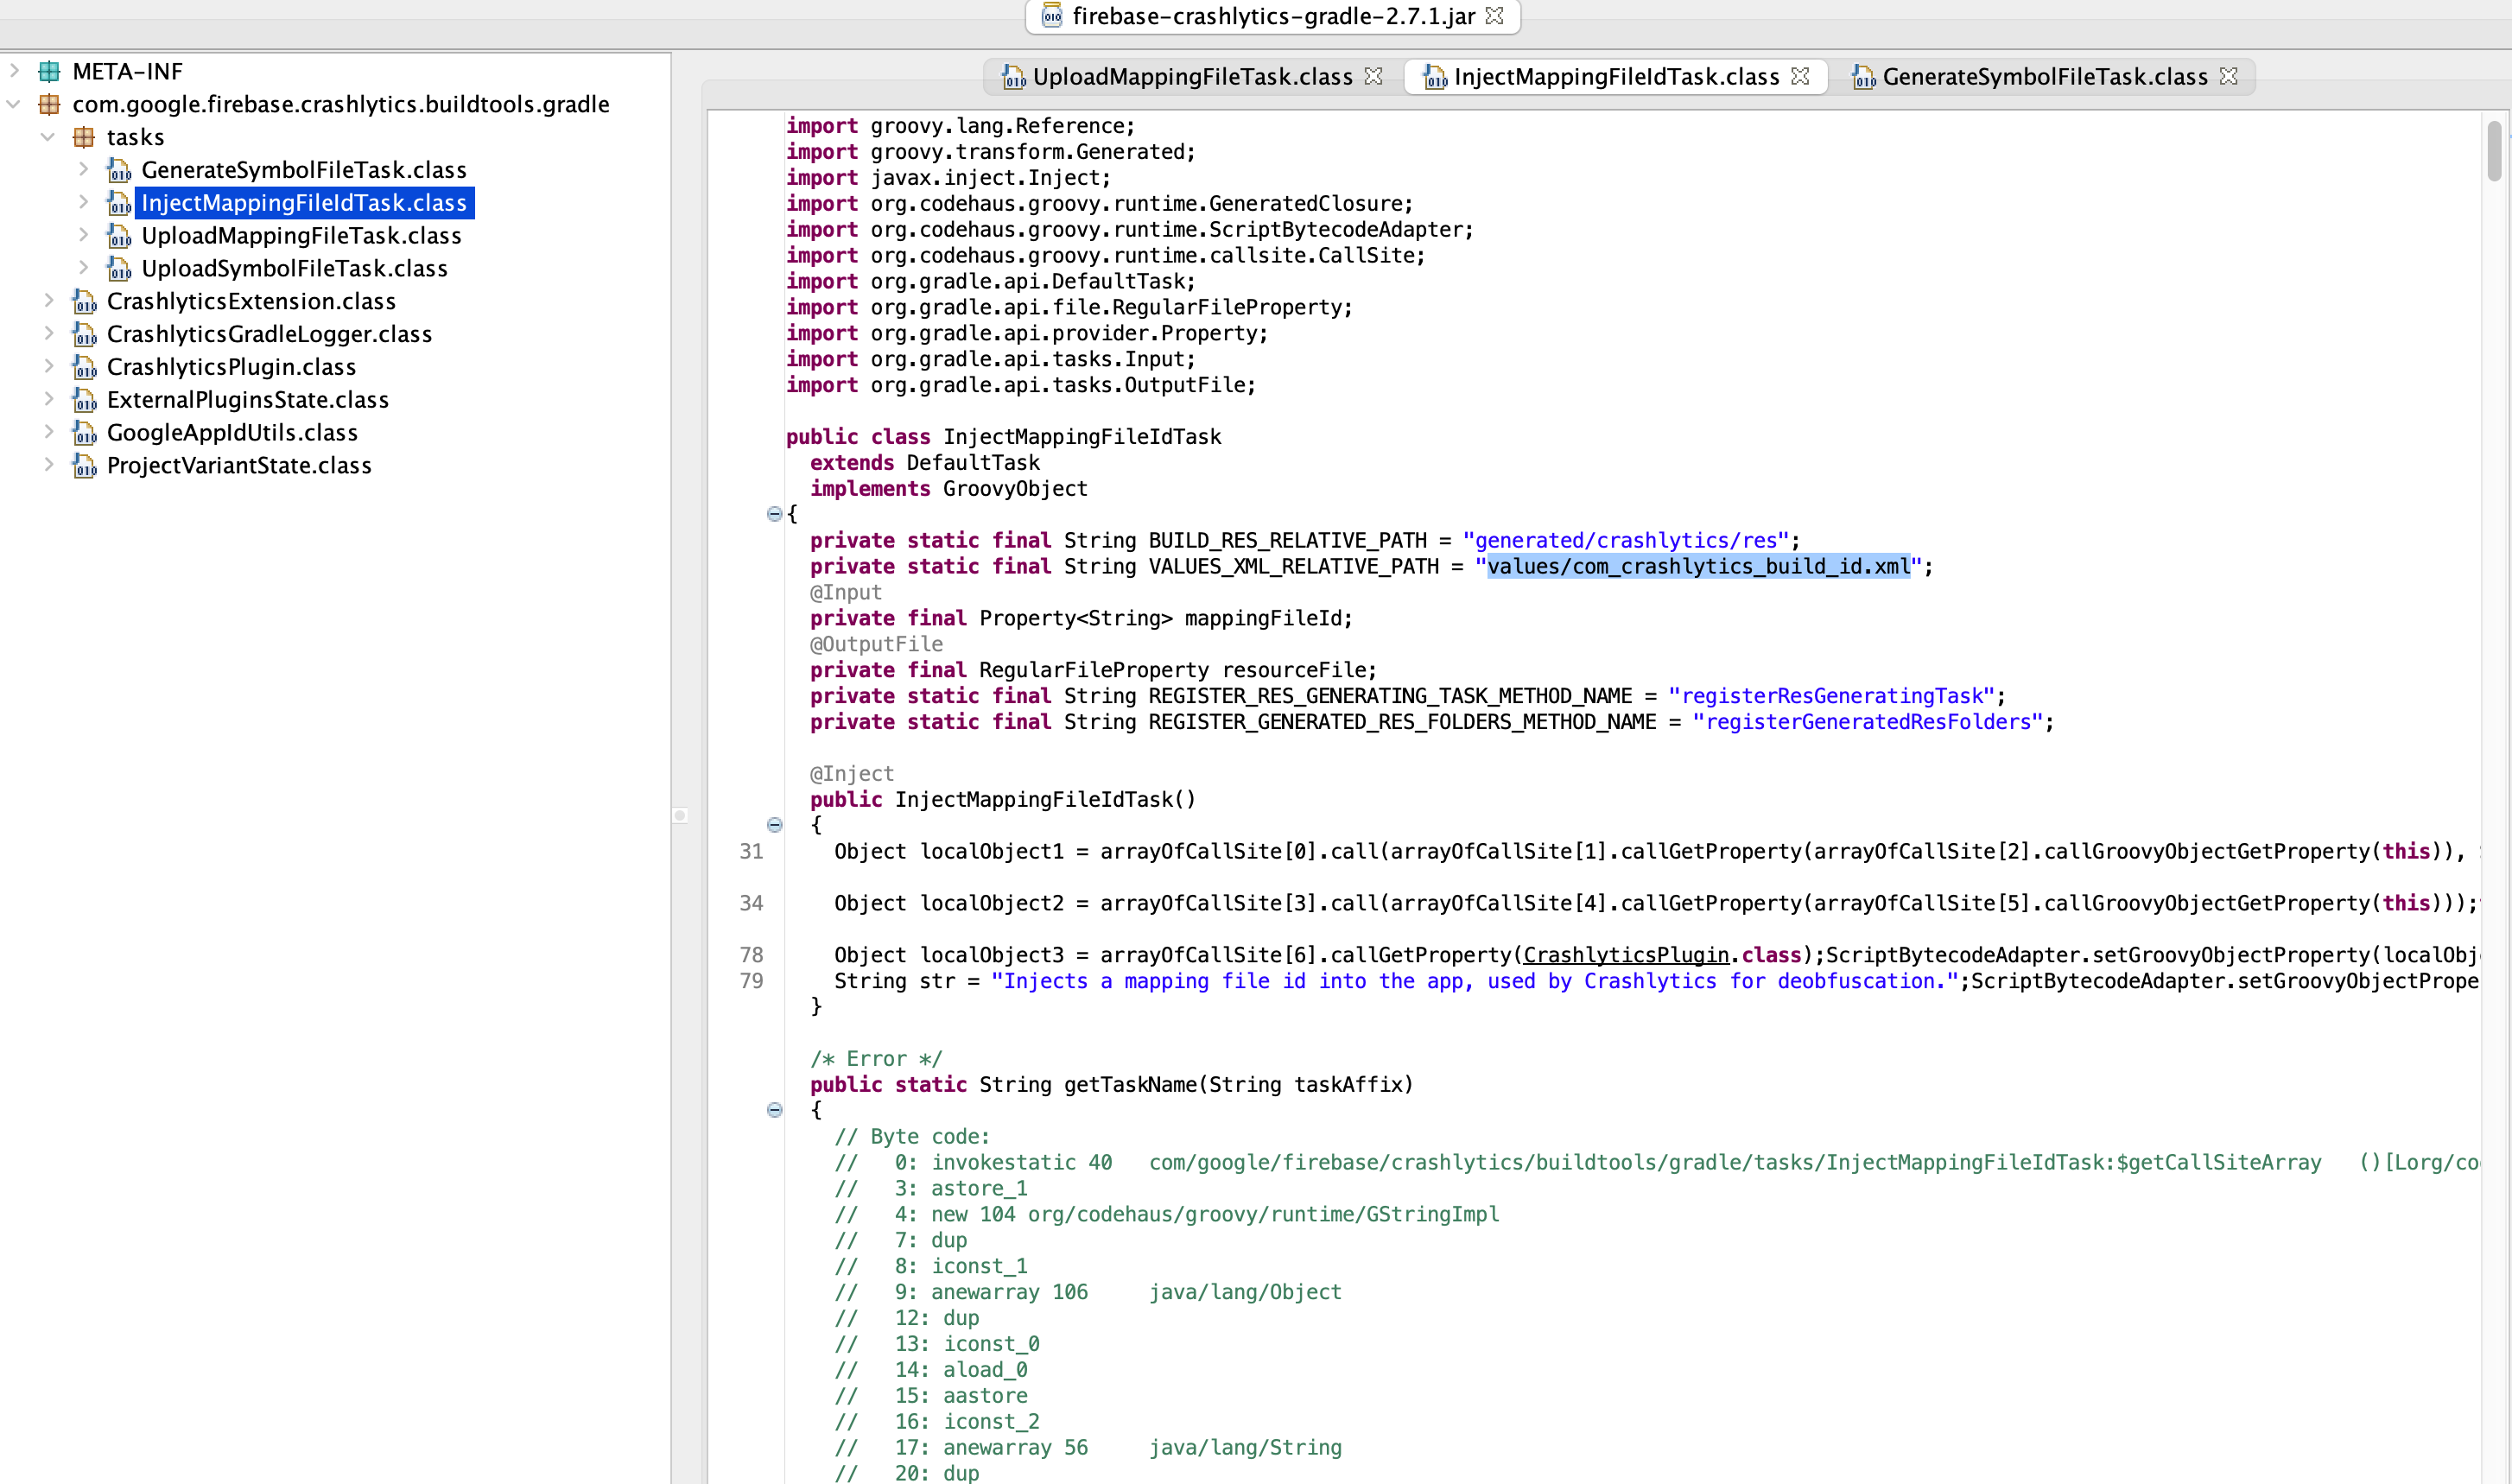
Task: Close the firebase-crashlytics-gradle-2.7.1.jar tab
Action: [x=1495, y=16]
